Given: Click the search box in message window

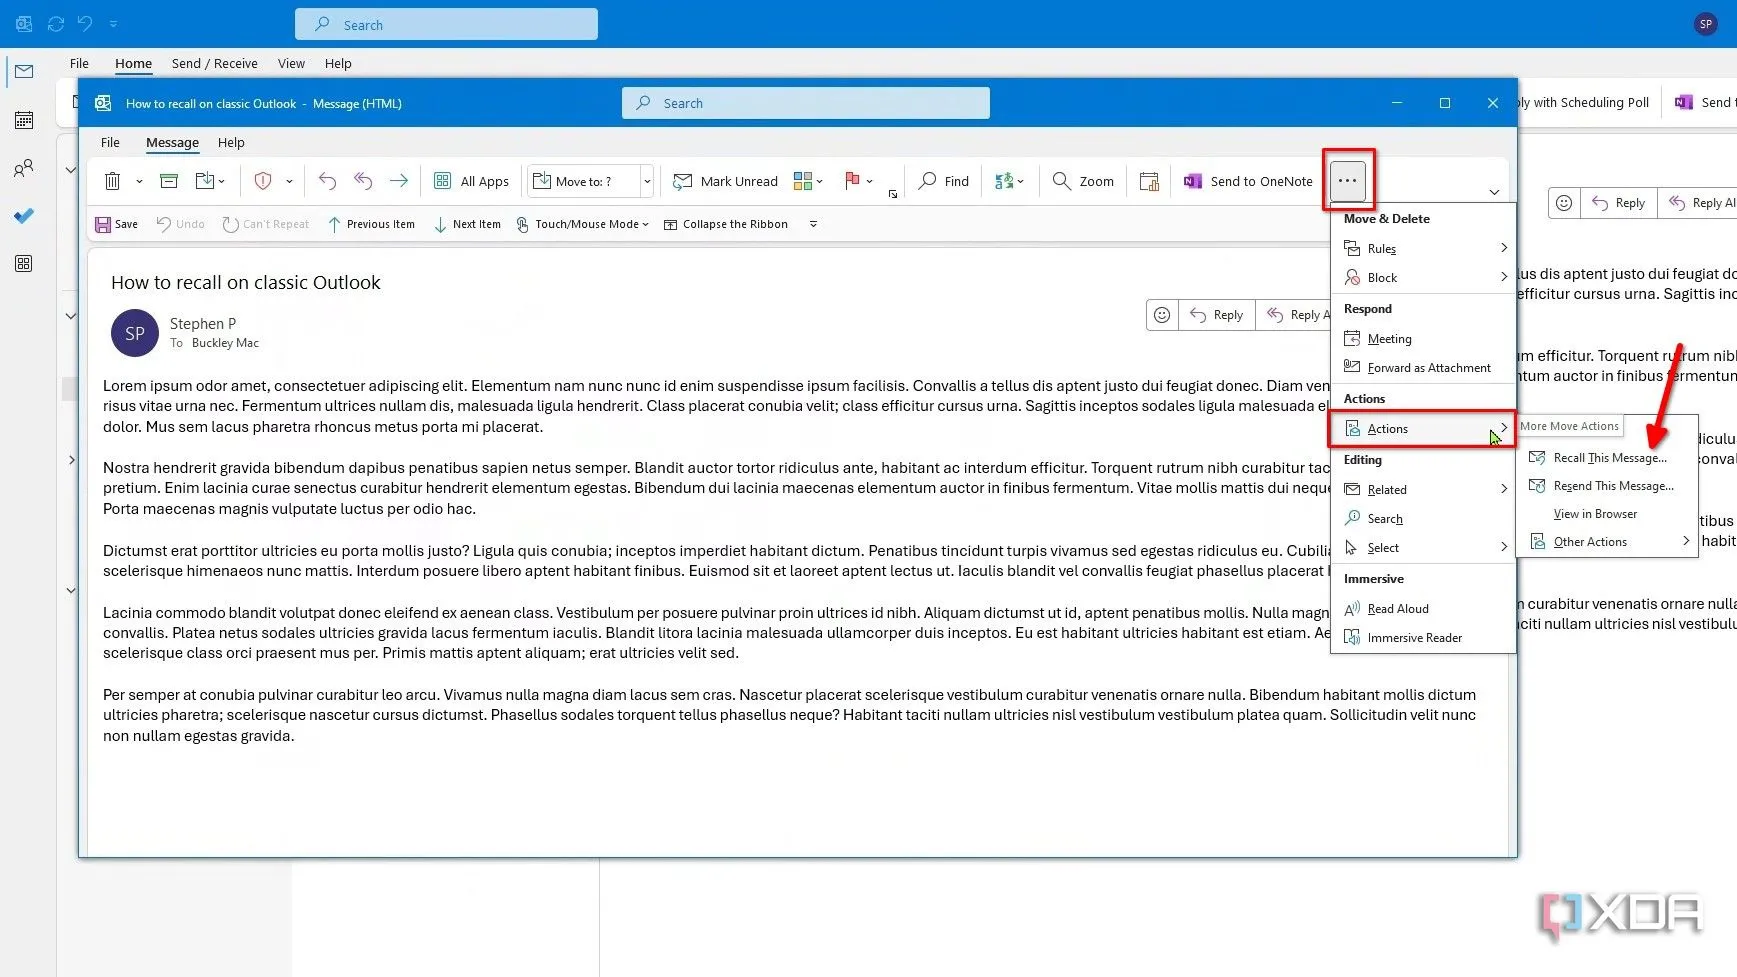Looking at the screenshot, I should click(x=806, y=103).
